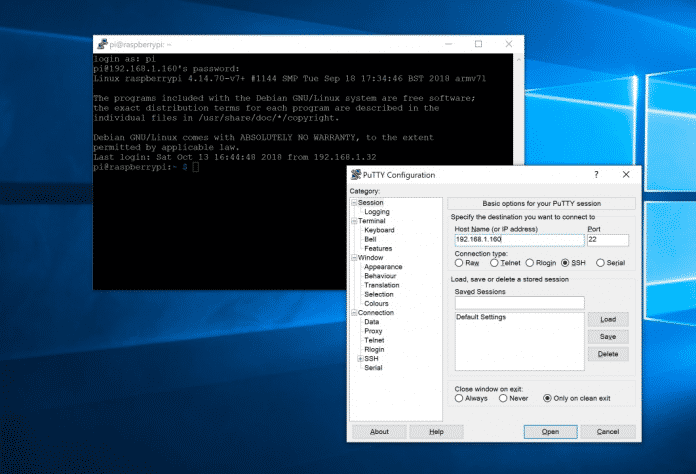696x474 pixels.
Task: Click the PuTTY icon in Configuration title bar
Action: click(x=357, y=175)
